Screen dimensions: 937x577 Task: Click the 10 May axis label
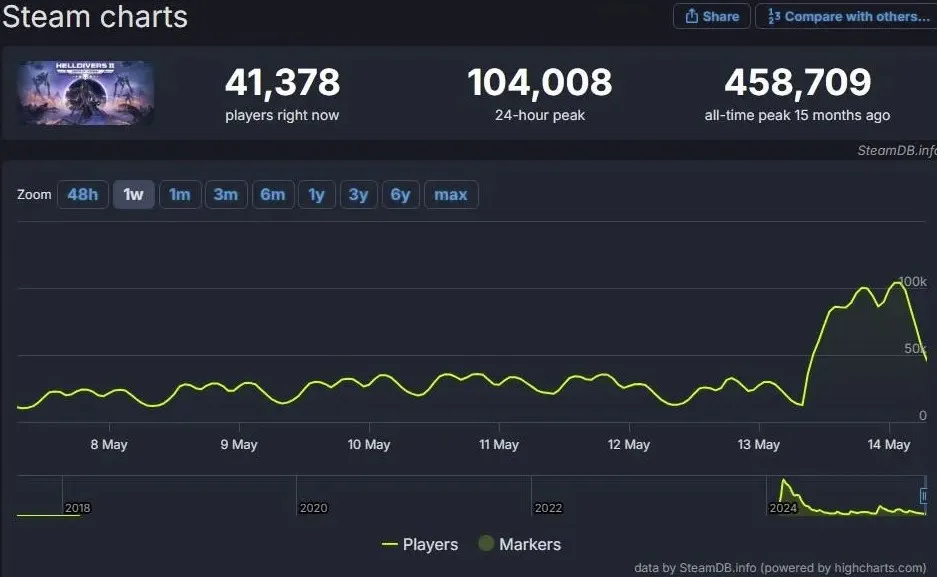[x=369, y=444]
